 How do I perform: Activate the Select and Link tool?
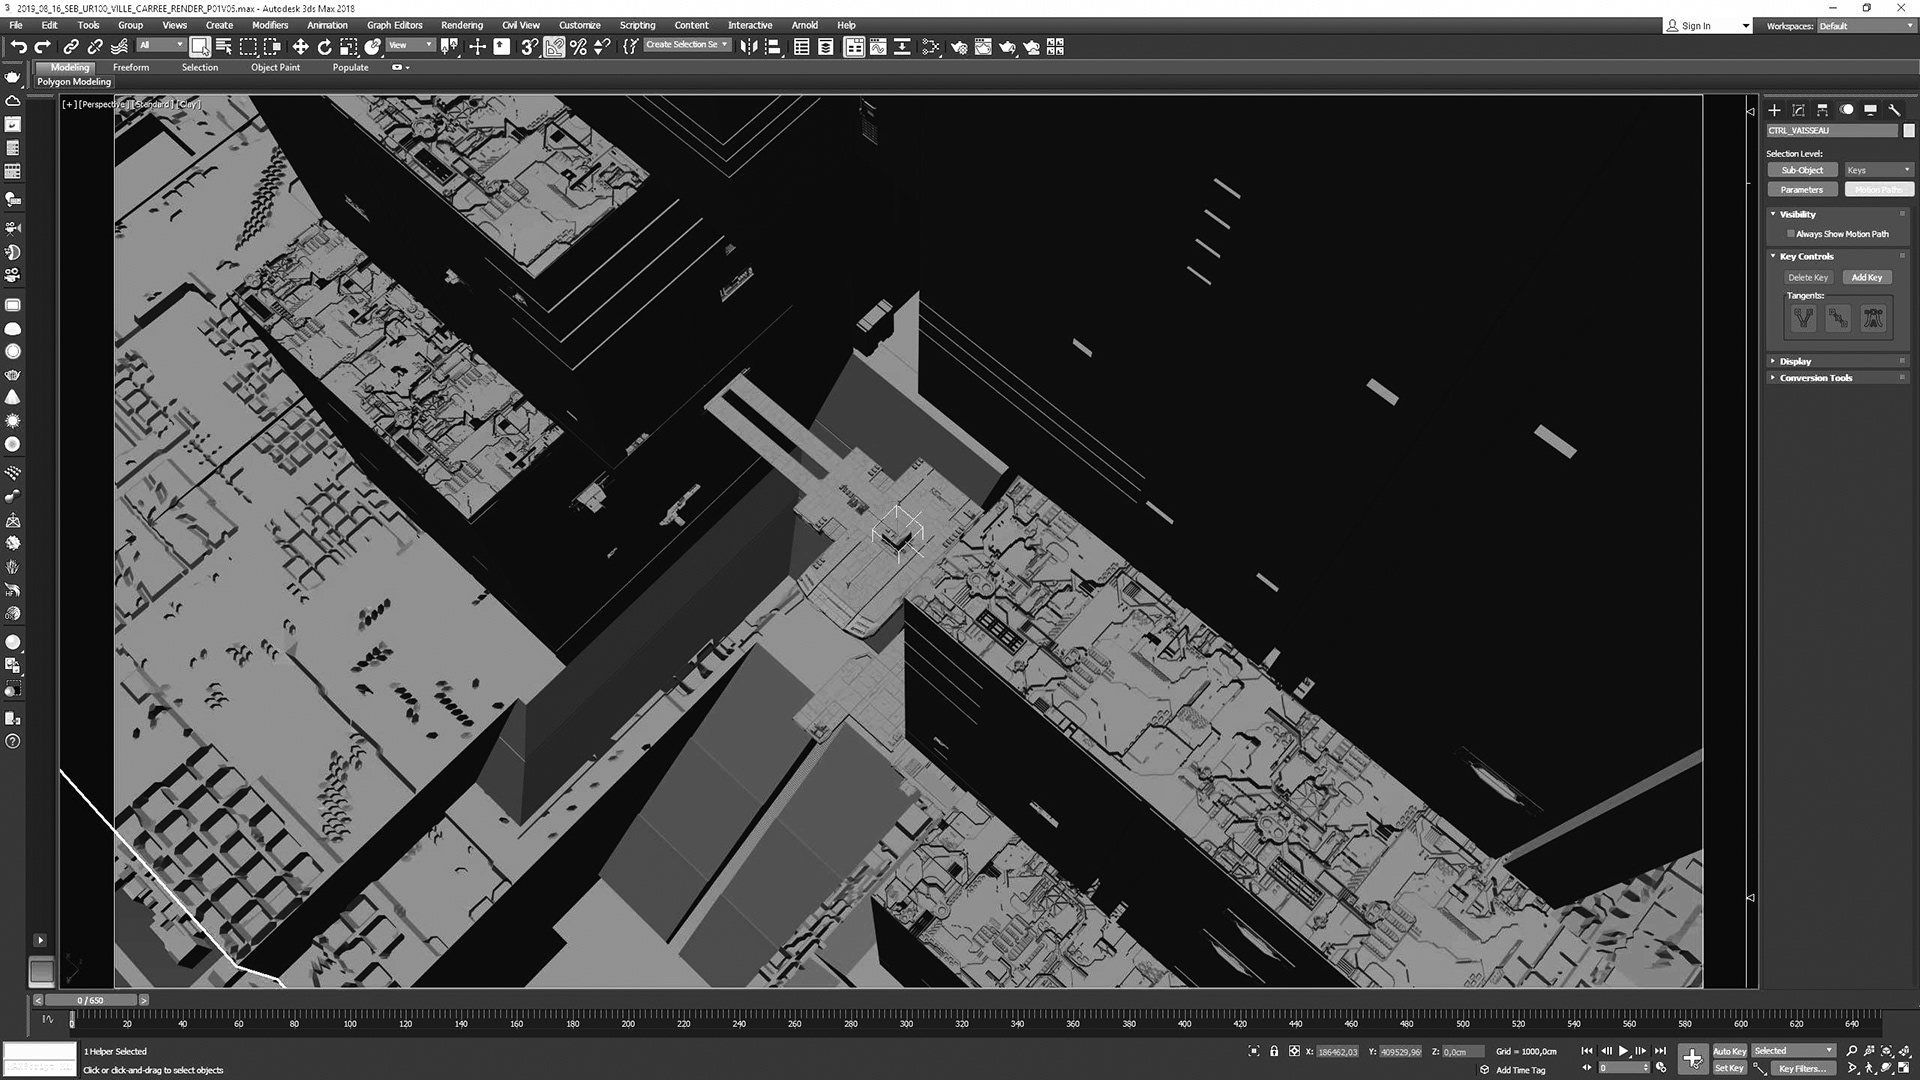[x=71, y=46]
